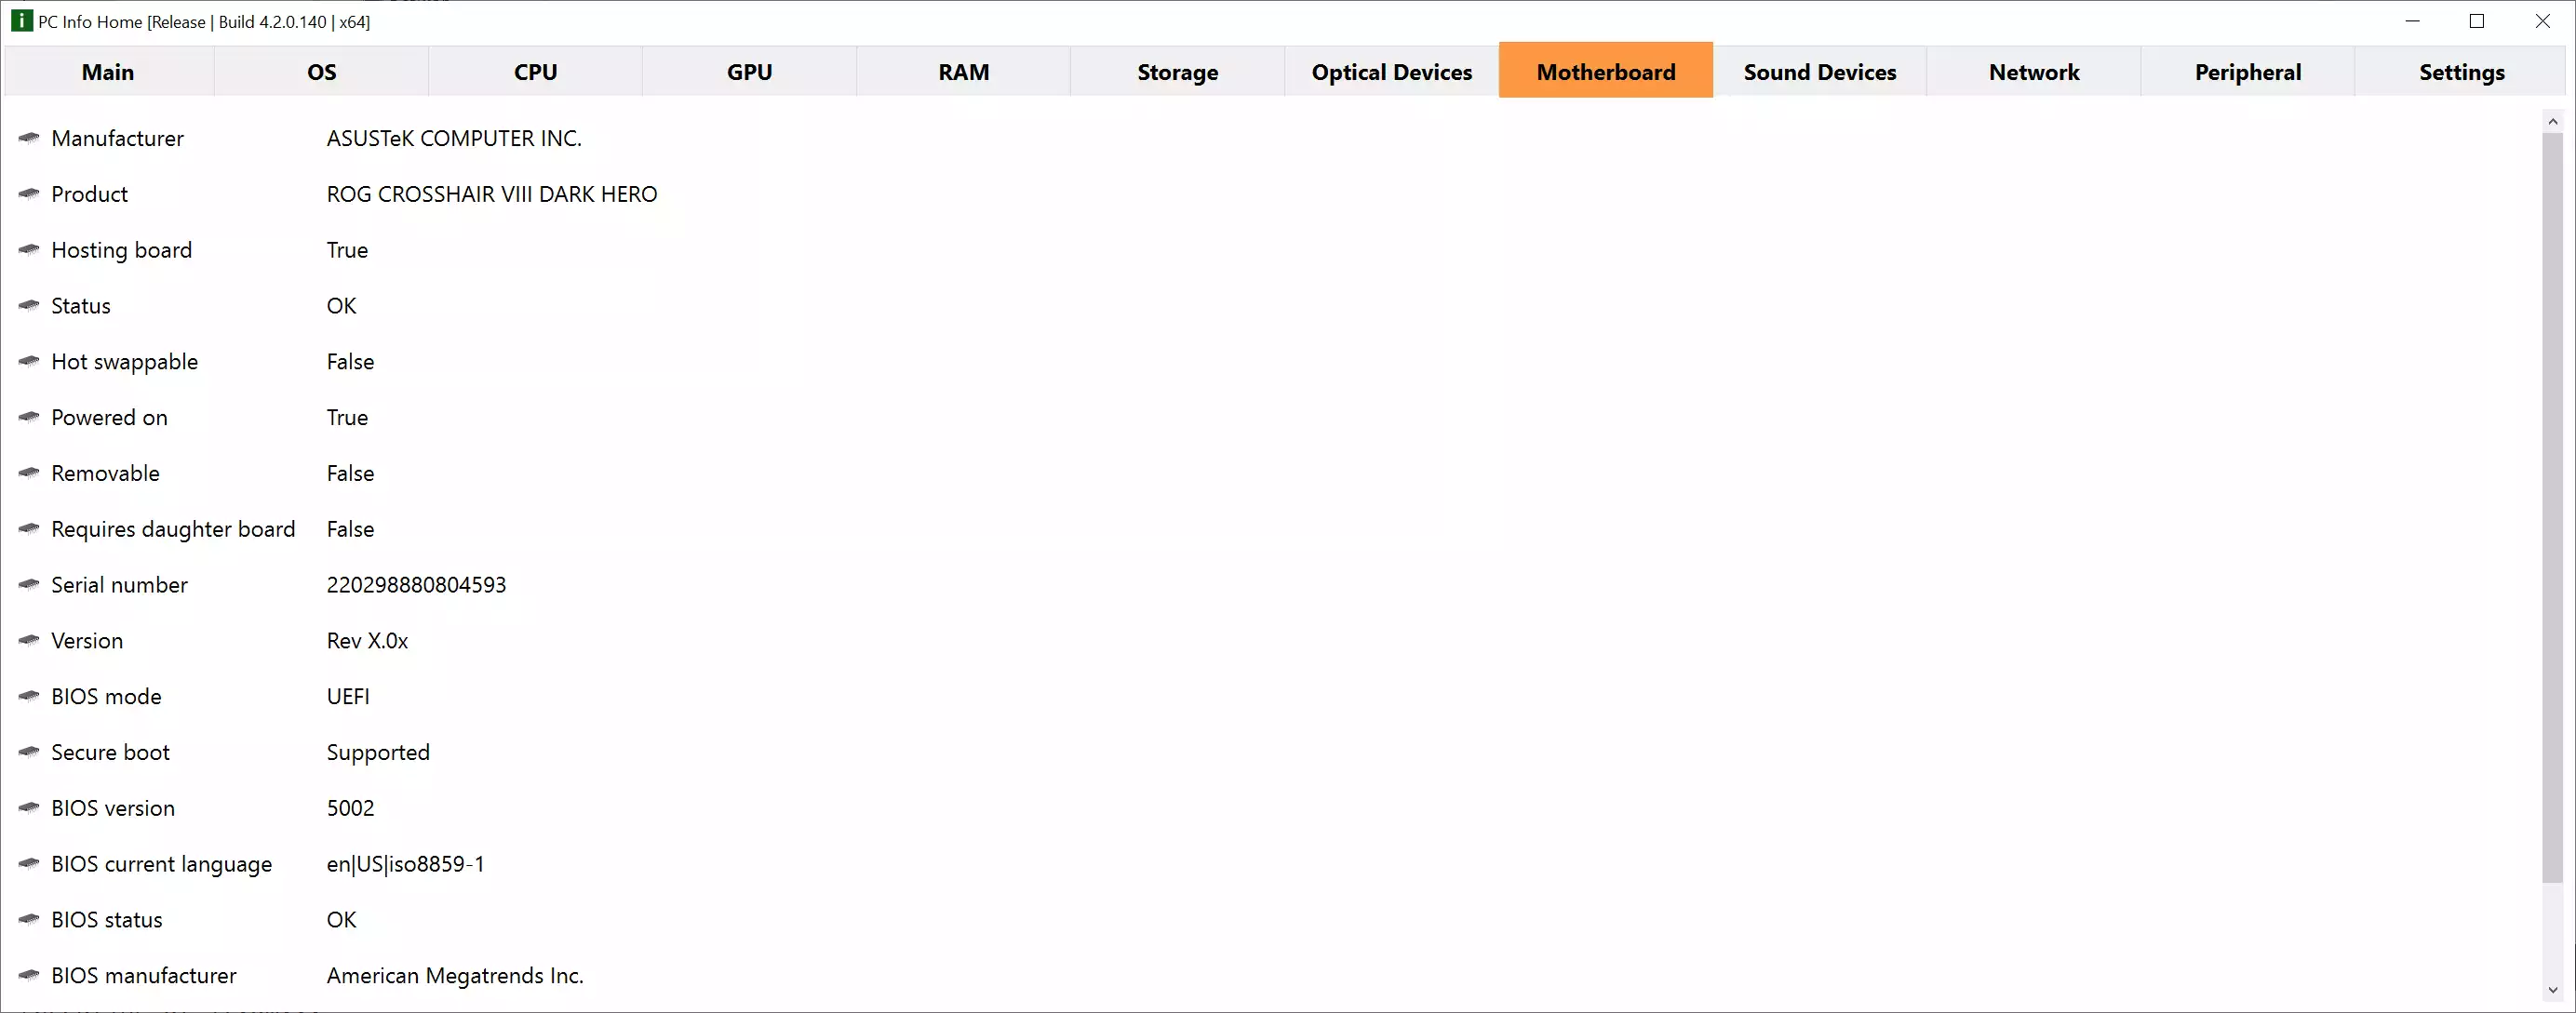The width and height of the screenshot is (2576, 1013).
Task: Open the Storage tab
Action: click(1178, 72)
